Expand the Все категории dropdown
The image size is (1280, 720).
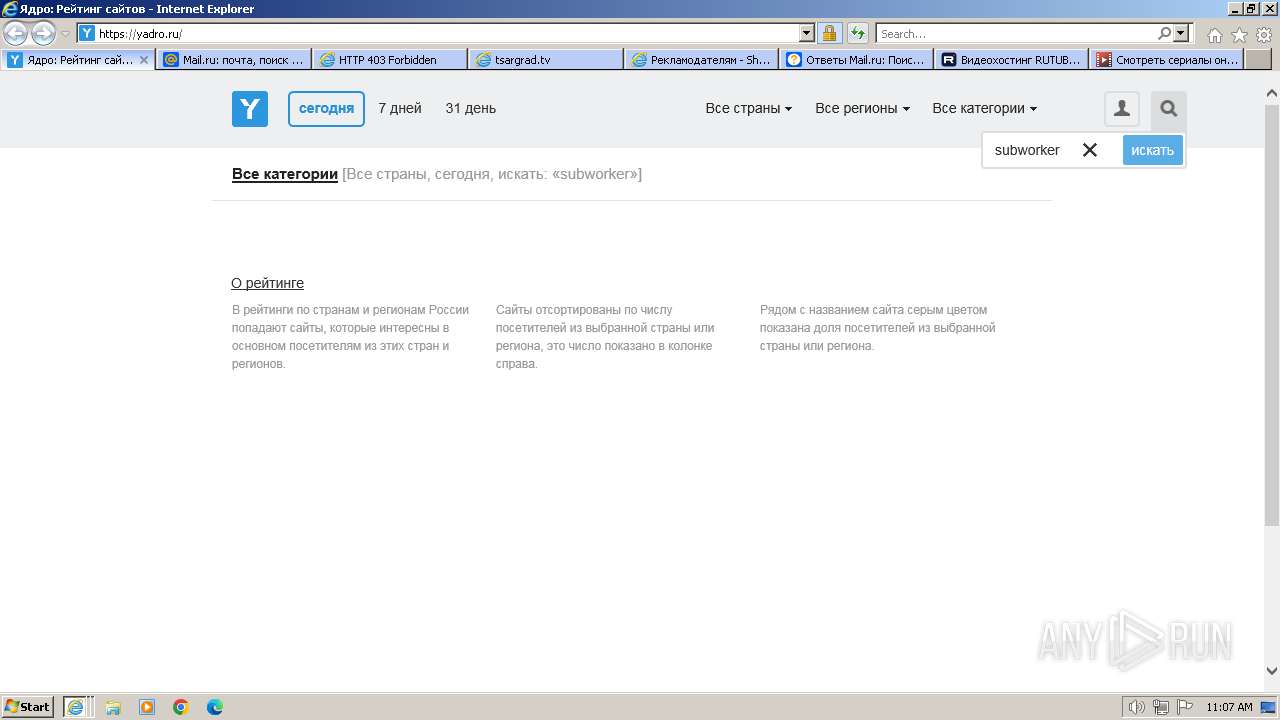pos(985,108)
